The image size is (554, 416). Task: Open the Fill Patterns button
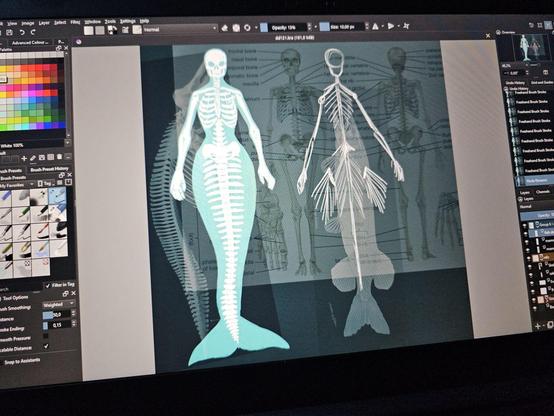click(100, 30)
